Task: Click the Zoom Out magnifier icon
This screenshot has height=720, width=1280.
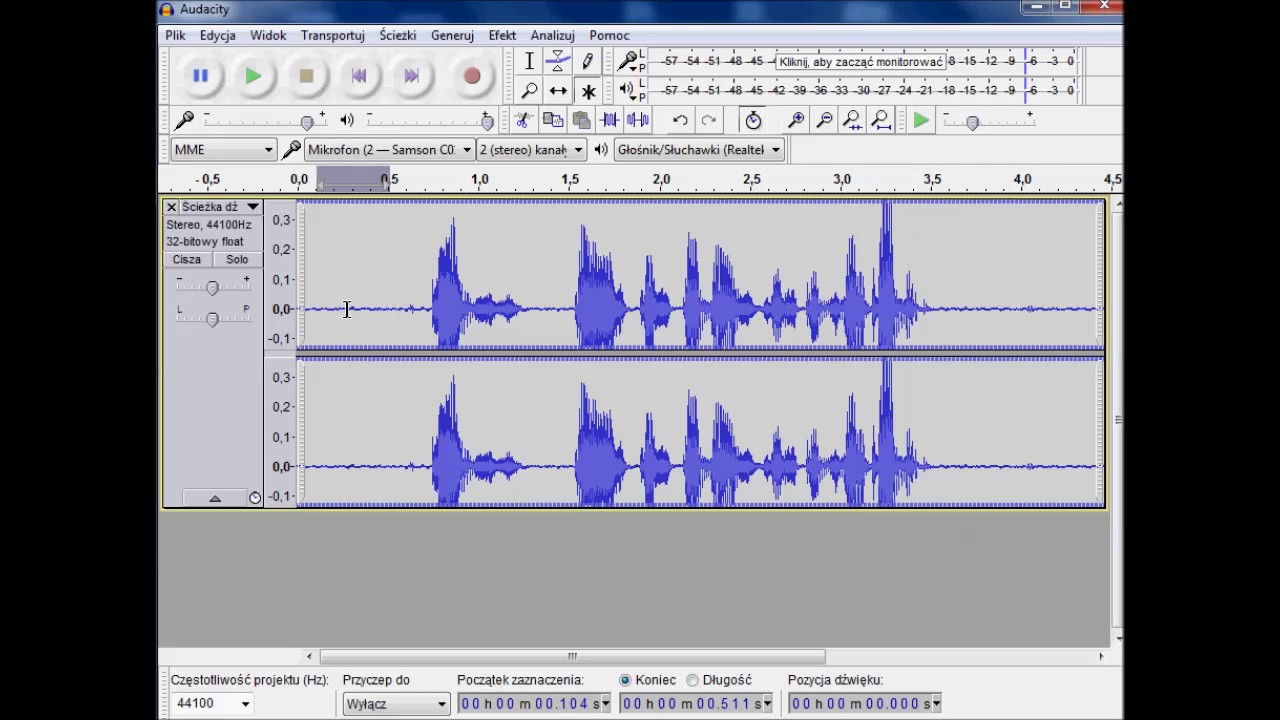Action: click(x=824, y=120)
